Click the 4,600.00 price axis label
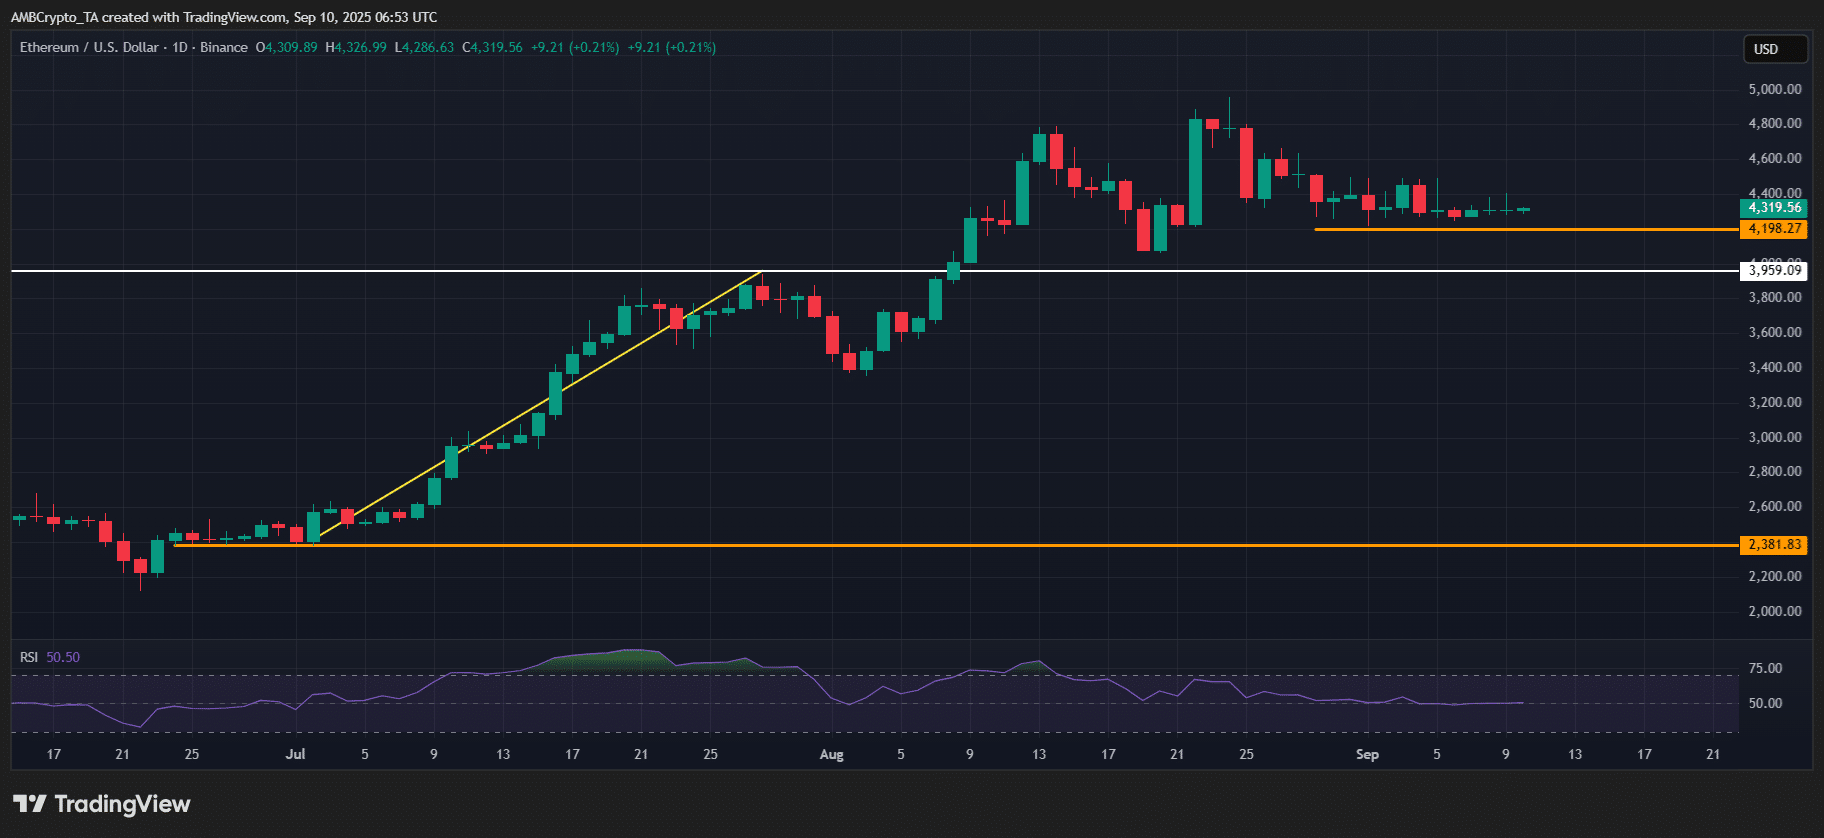This screenshot has width=1824, height=838. coord(1774,158)
